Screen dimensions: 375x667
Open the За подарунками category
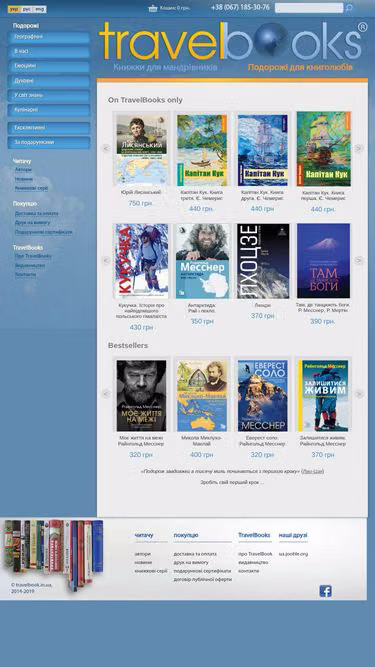click(49, 143)
